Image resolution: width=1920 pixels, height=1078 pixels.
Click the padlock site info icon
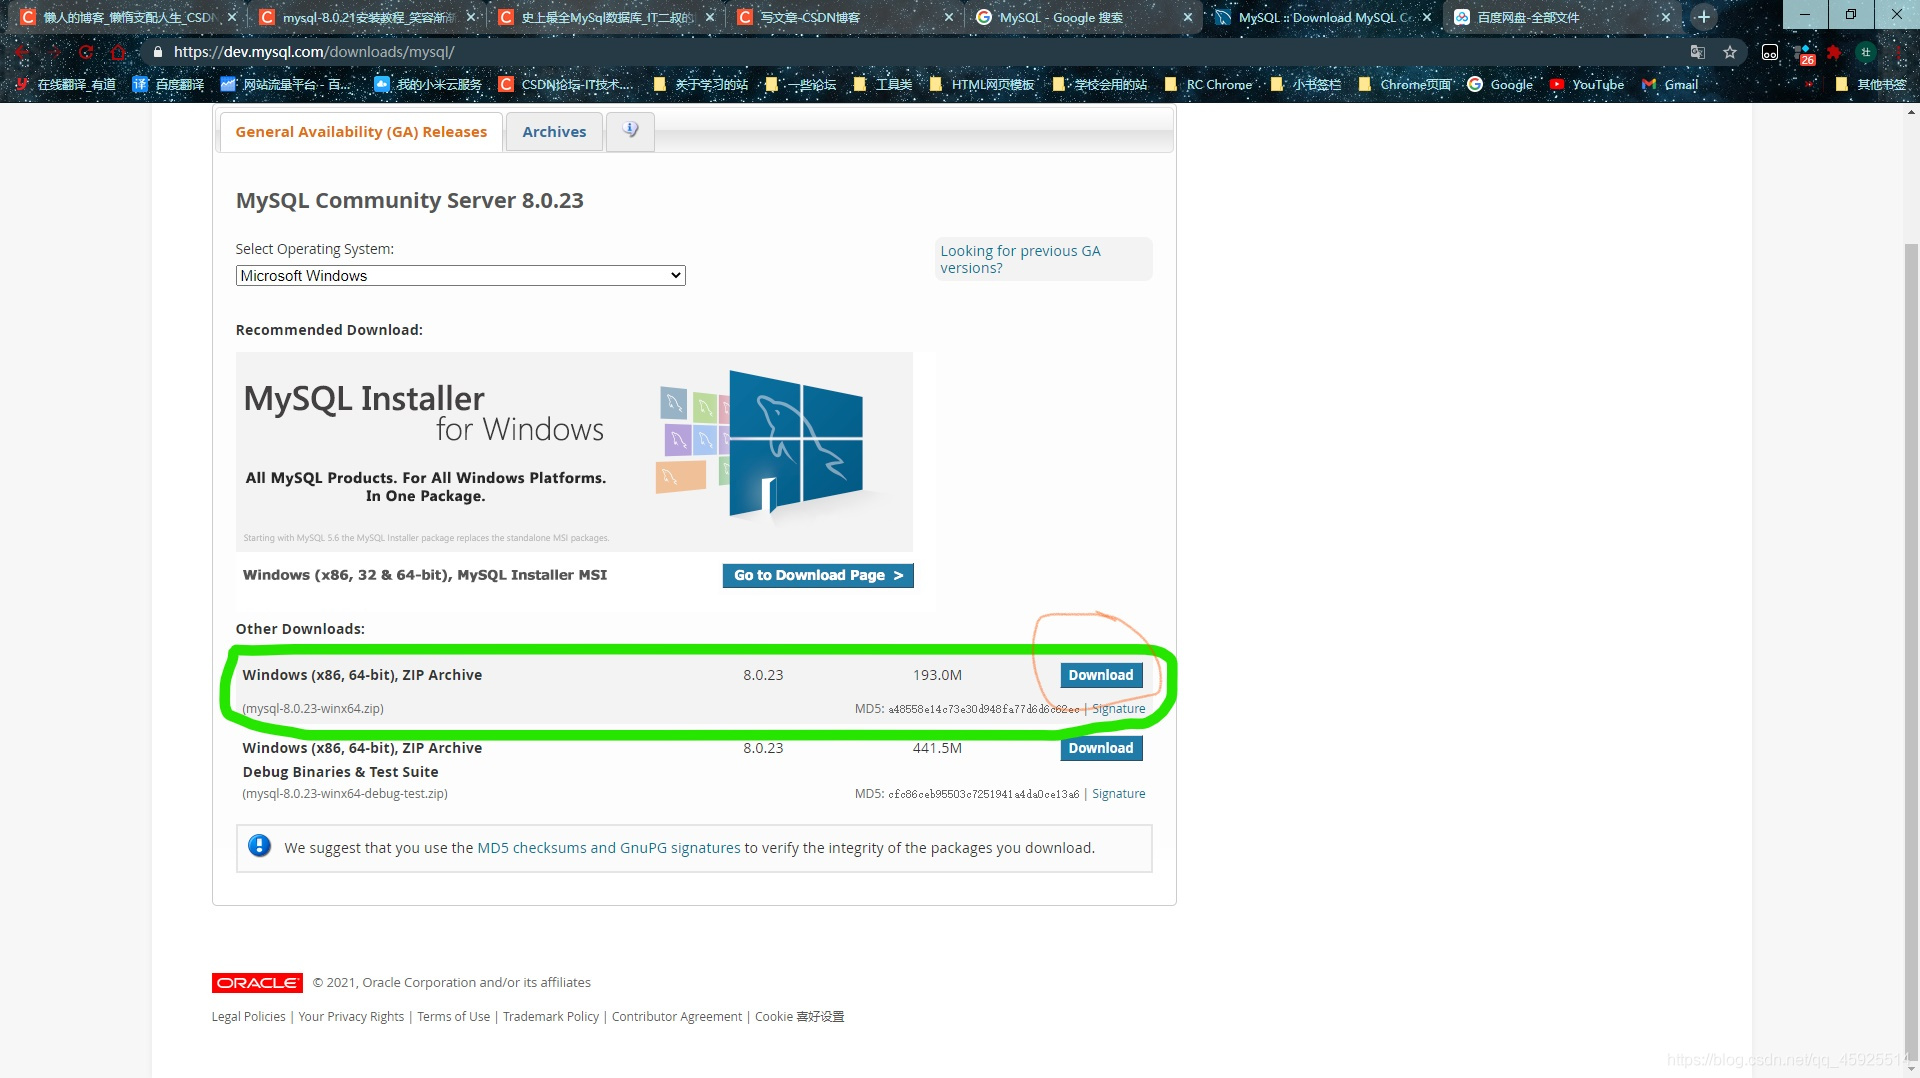157,52
